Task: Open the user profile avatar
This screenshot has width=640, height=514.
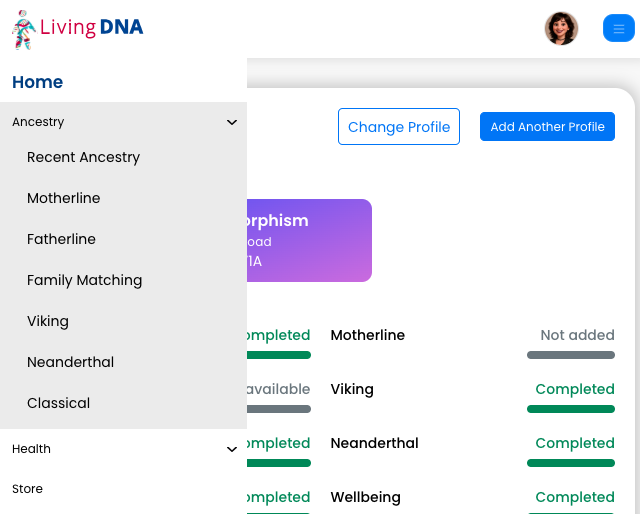Action: pos(561,28)
